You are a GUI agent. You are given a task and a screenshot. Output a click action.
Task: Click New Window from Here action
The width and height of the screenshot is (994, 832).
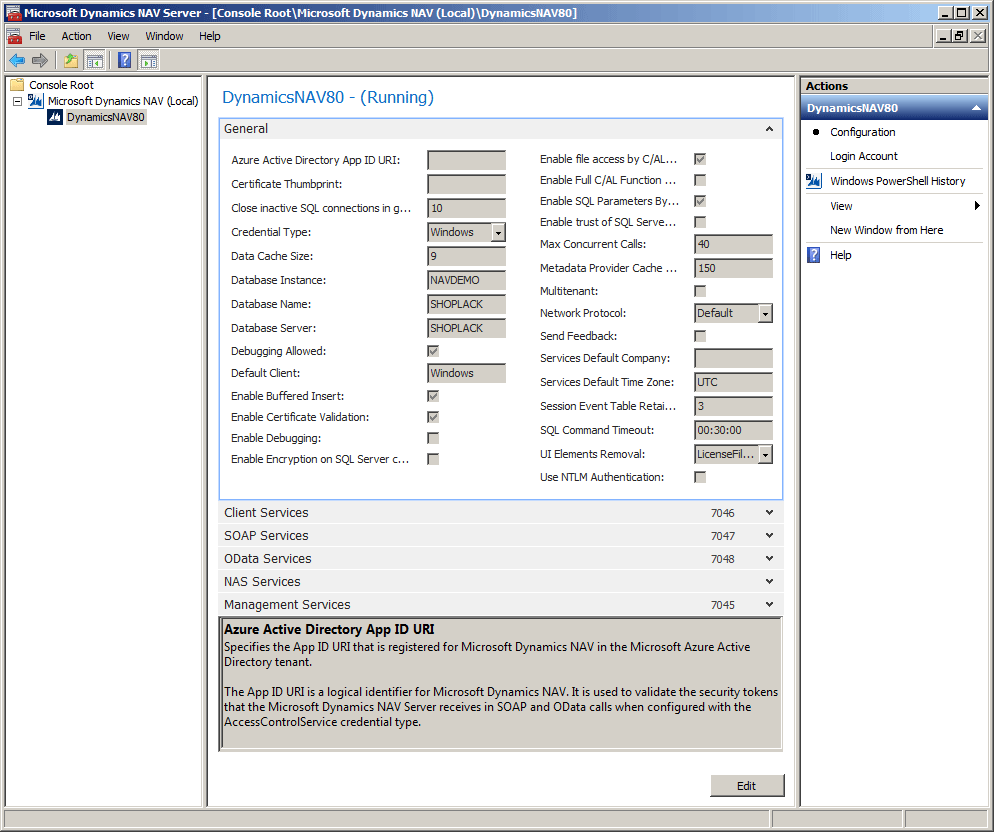(x=886, y=230)
